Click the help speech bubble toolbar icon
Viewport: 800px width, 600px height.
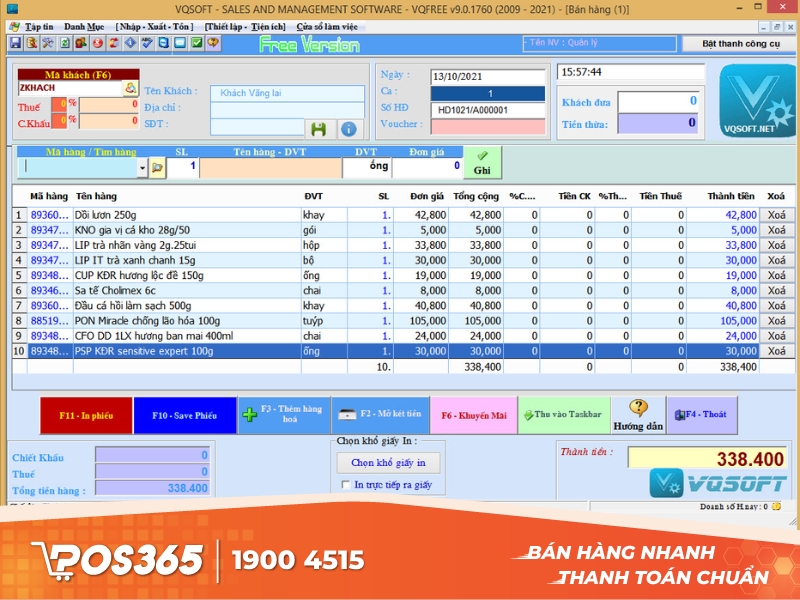213,43
